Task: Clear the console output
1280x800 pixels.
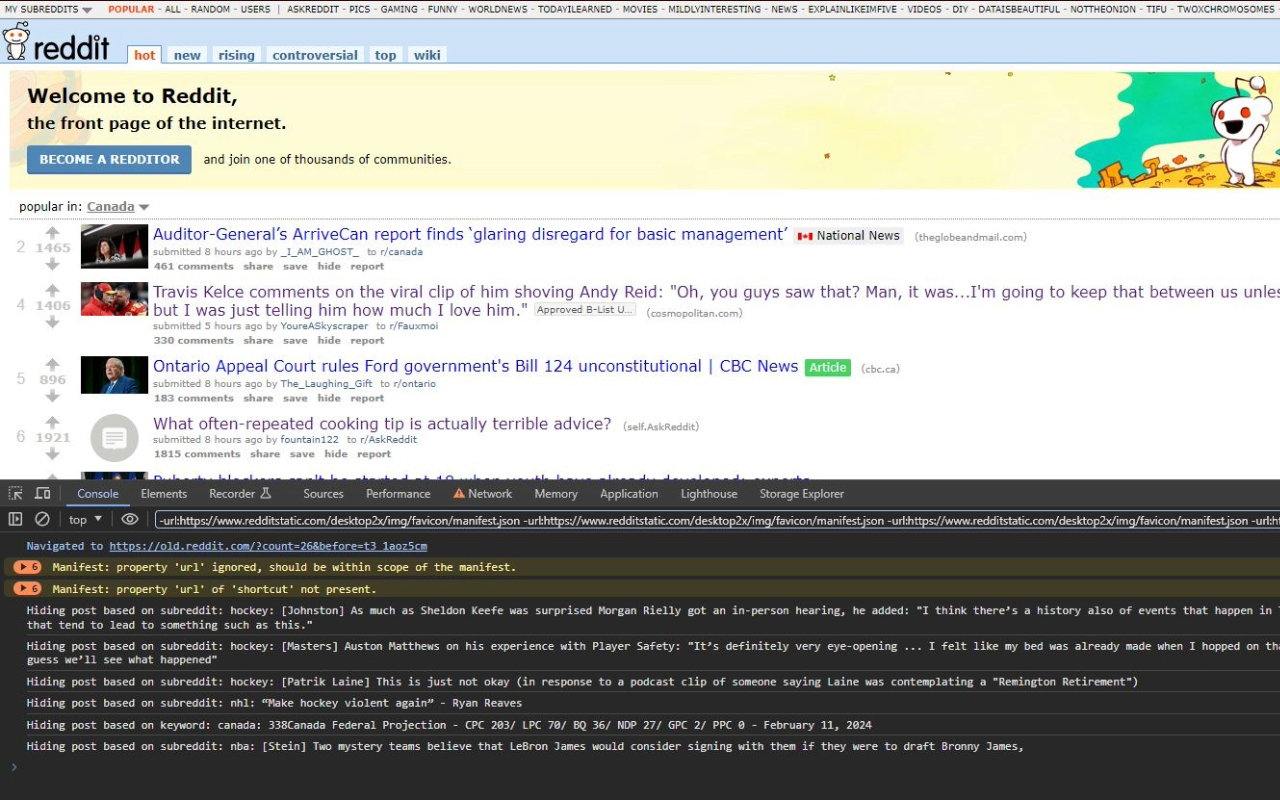Action: [x=41, y=519]
